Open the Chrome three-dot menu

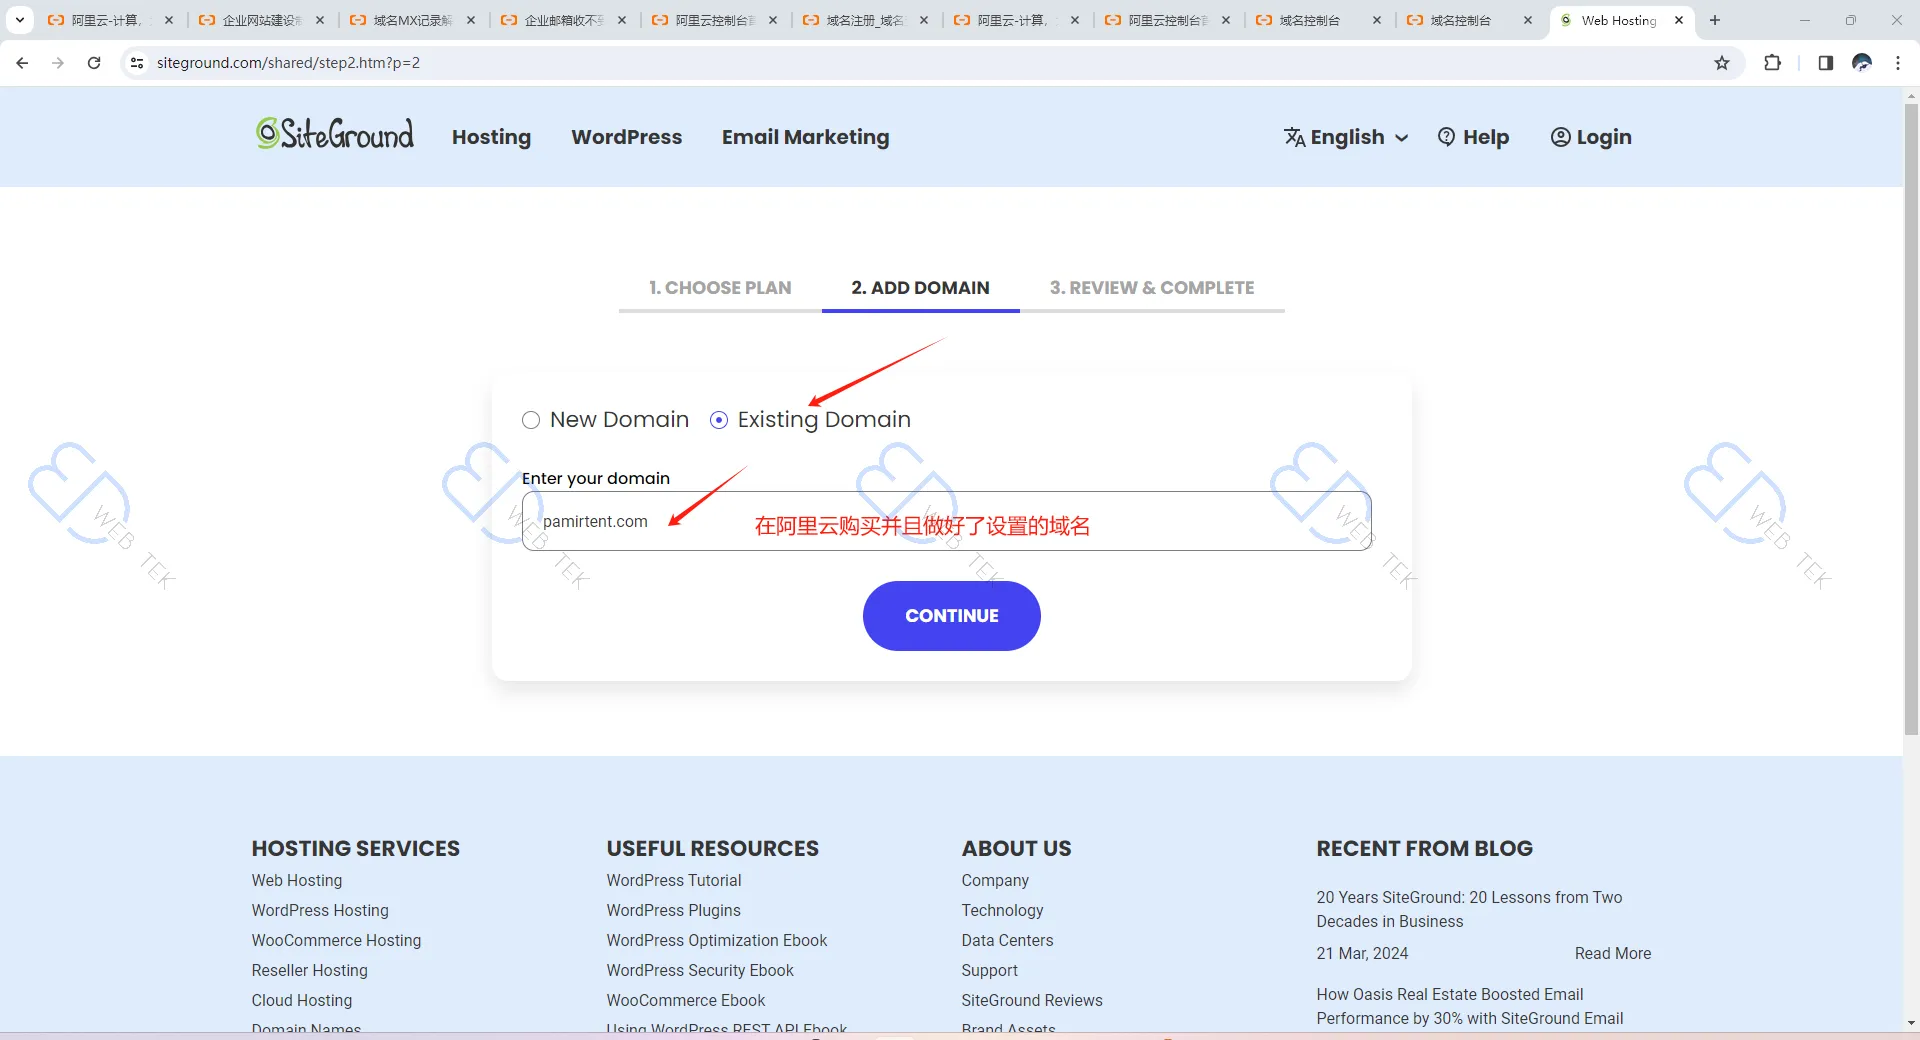coord(1898,63)
